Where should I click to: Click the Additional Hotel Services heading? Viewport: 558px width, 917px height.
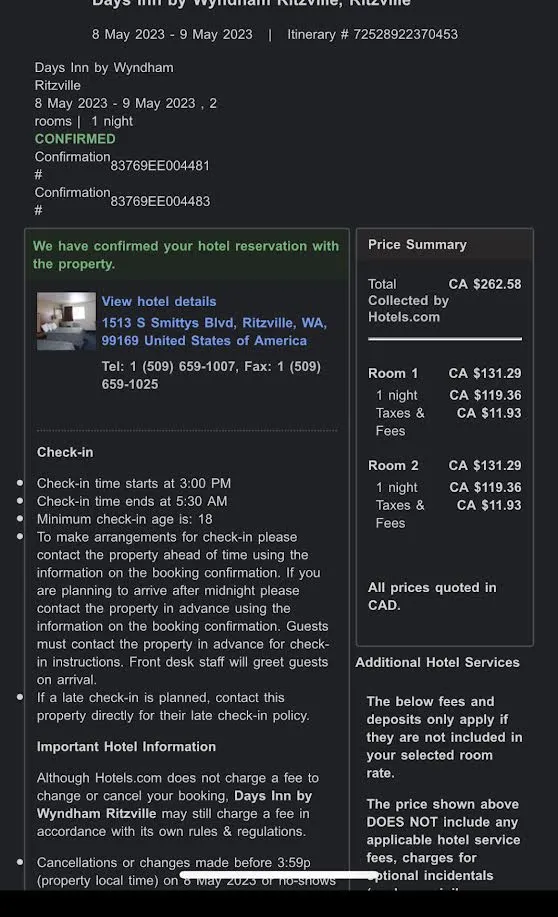438,662
